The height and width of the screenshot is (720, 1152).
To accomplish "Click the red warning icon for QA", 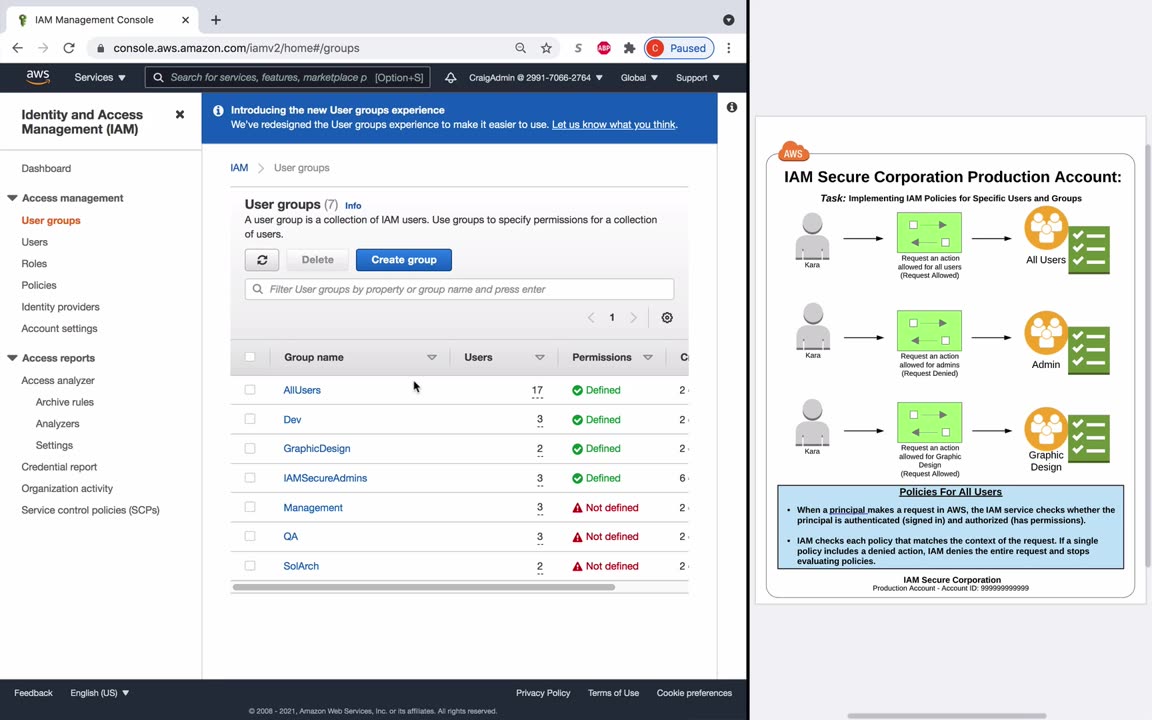I will point(577,536).
